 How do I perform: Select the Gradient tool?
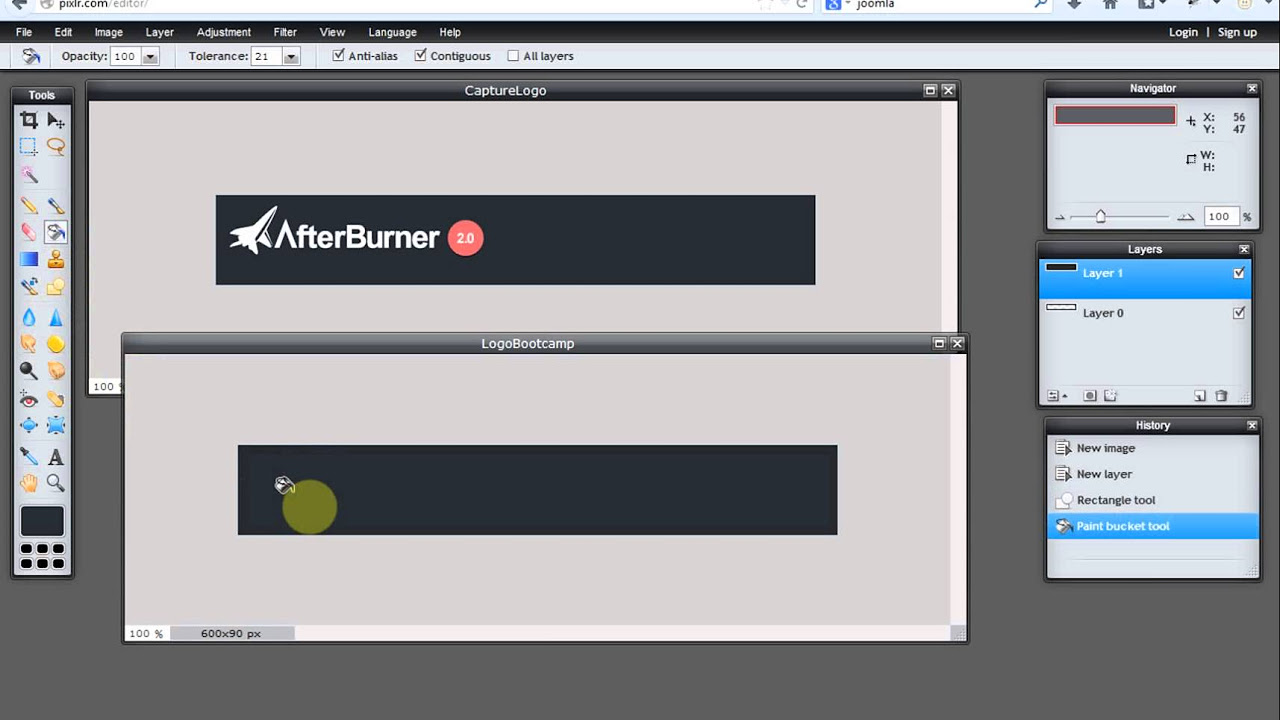[29, 259]
